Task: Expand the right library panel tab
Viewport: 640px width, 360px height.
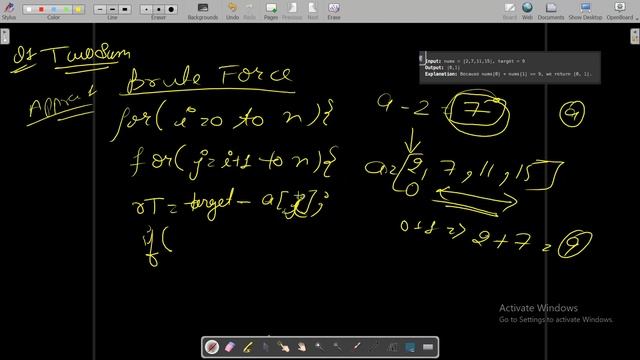Action: pos(635,36)
